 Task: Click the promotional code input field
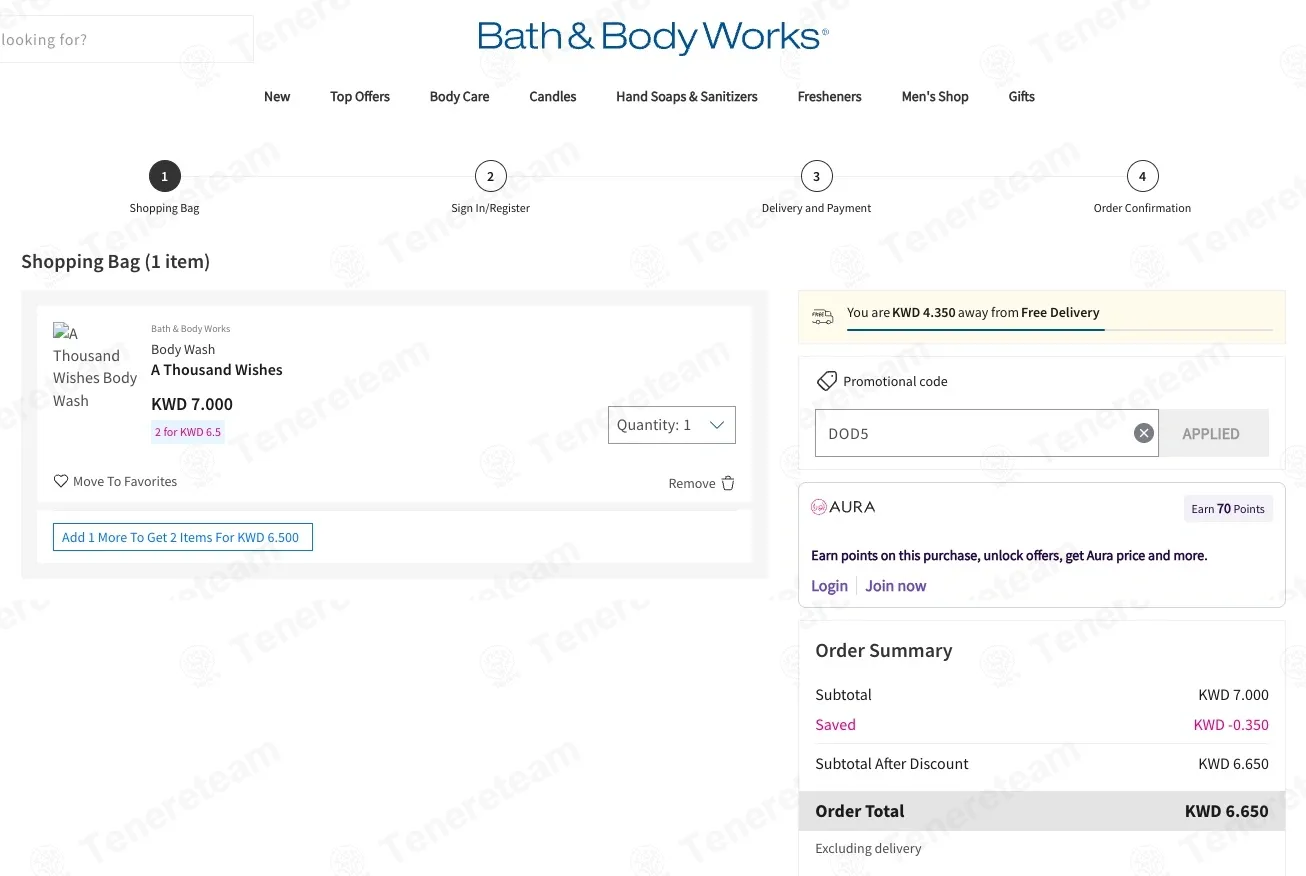(x=974, y=433)
